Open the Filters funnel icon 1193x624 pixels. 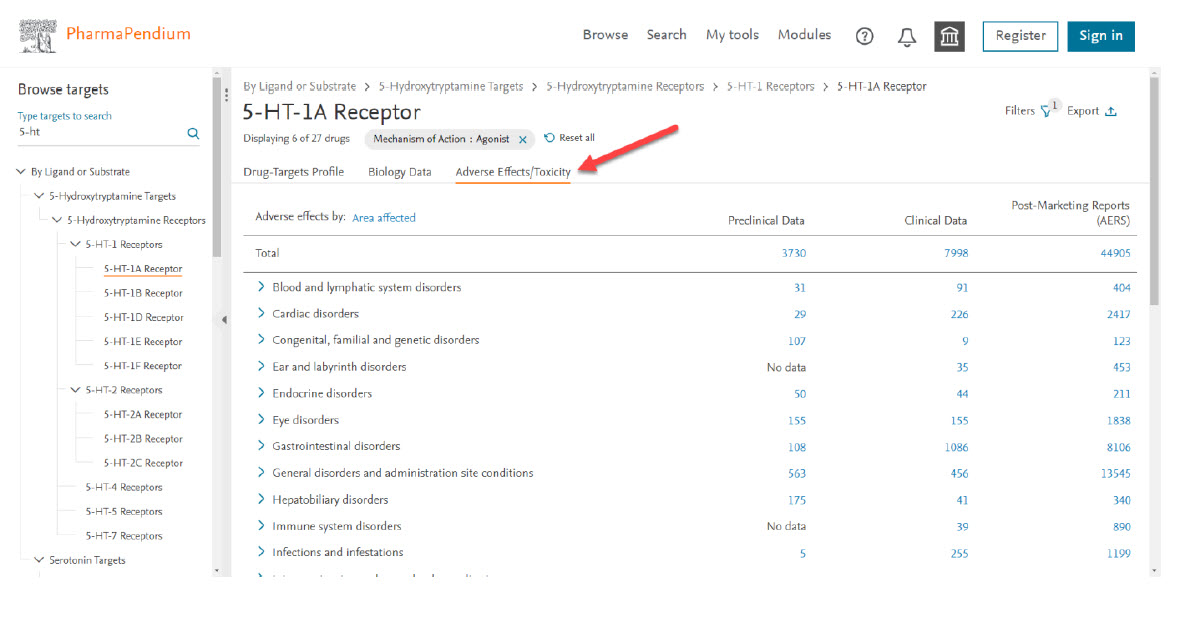pyautogui.click(x=1046, y=111)
